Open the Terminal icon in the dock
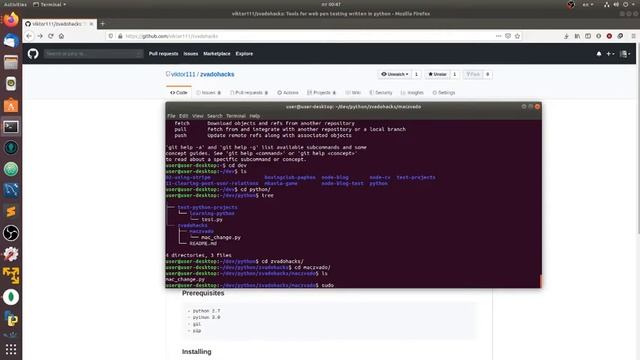The width and height of the screenshot is (640, 360). (11, 127)
